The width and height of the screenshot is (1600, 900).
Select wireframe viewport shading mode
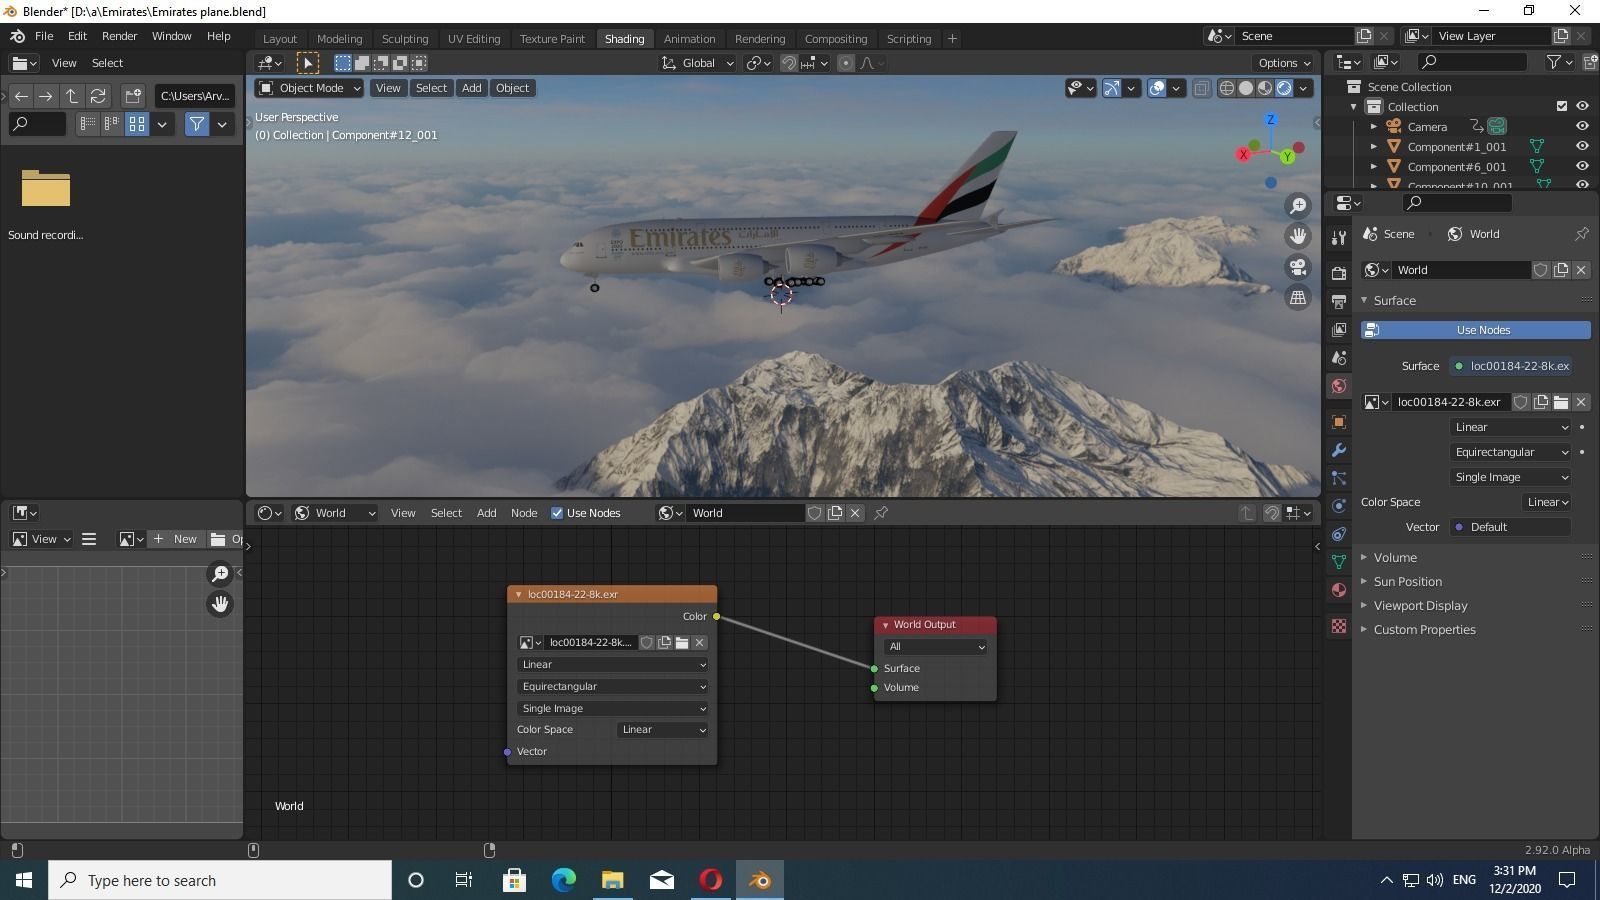[1226, 88]
